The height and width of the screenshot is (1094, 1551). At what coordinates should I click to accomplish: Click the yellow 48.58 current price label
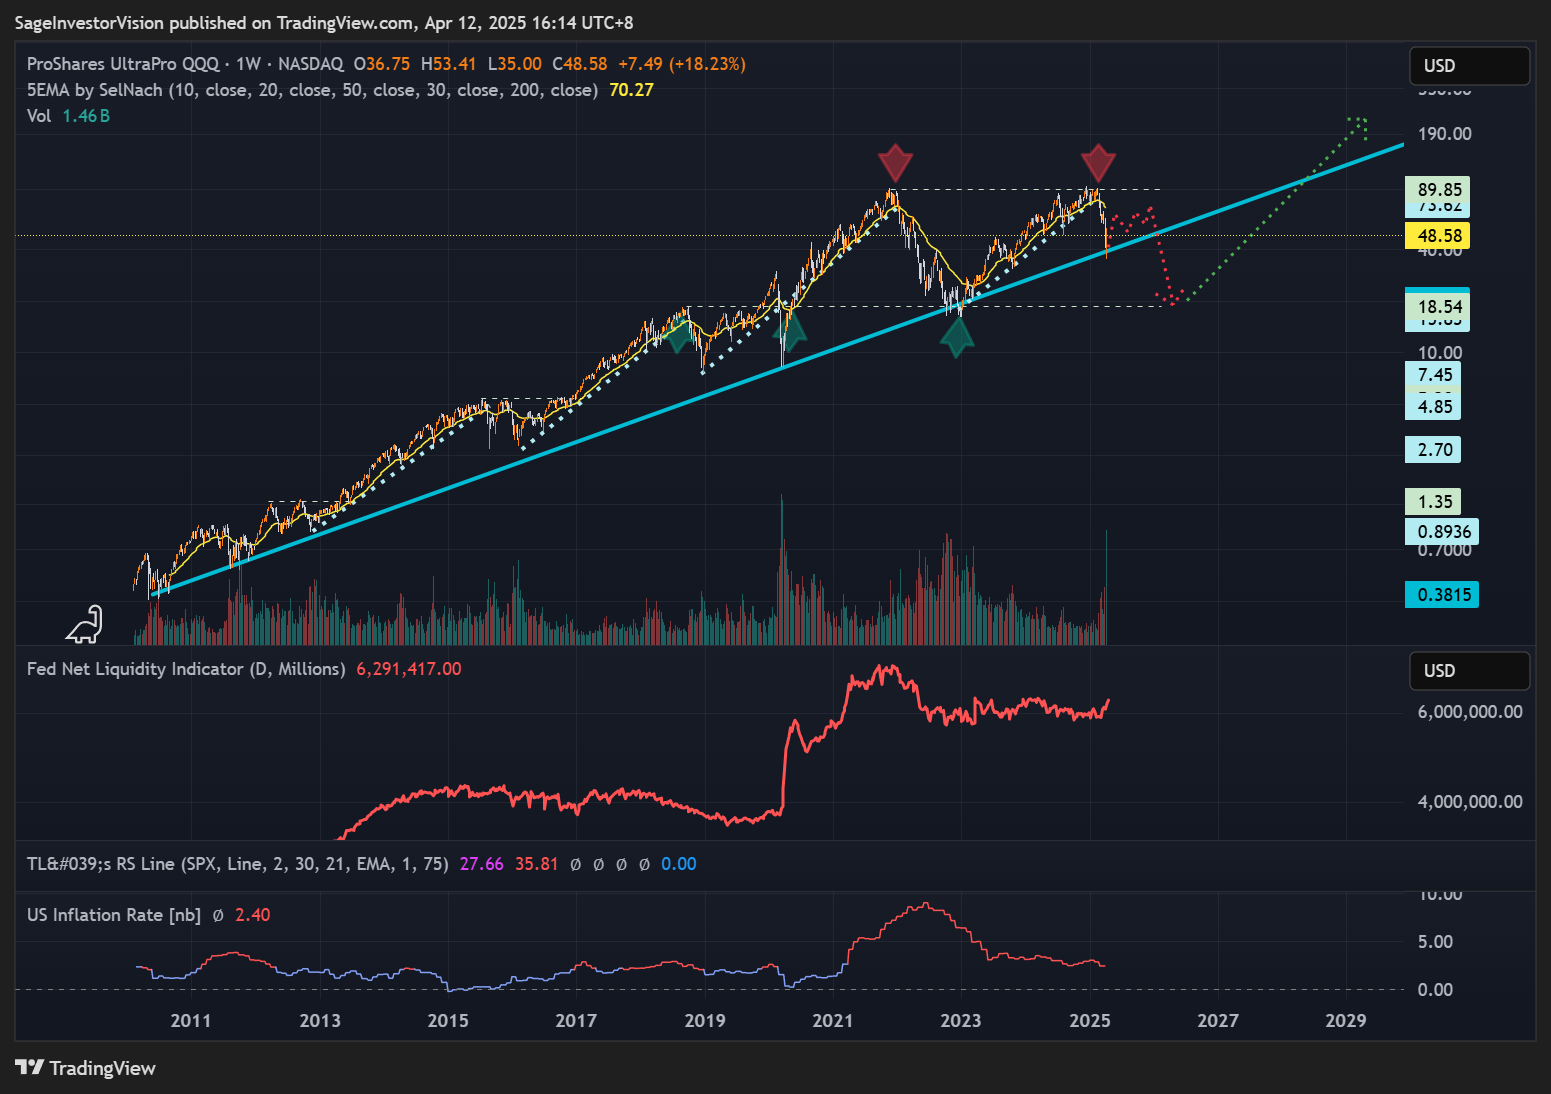(x=1437, y=236)
